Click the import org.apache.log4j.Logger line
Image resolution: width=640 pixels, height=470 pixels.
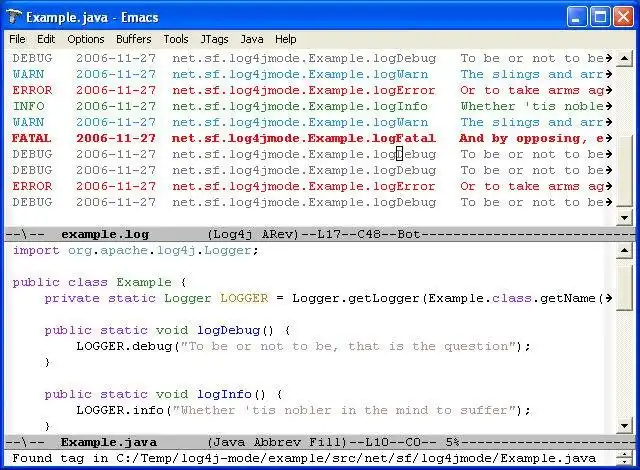tap(136, 251)
